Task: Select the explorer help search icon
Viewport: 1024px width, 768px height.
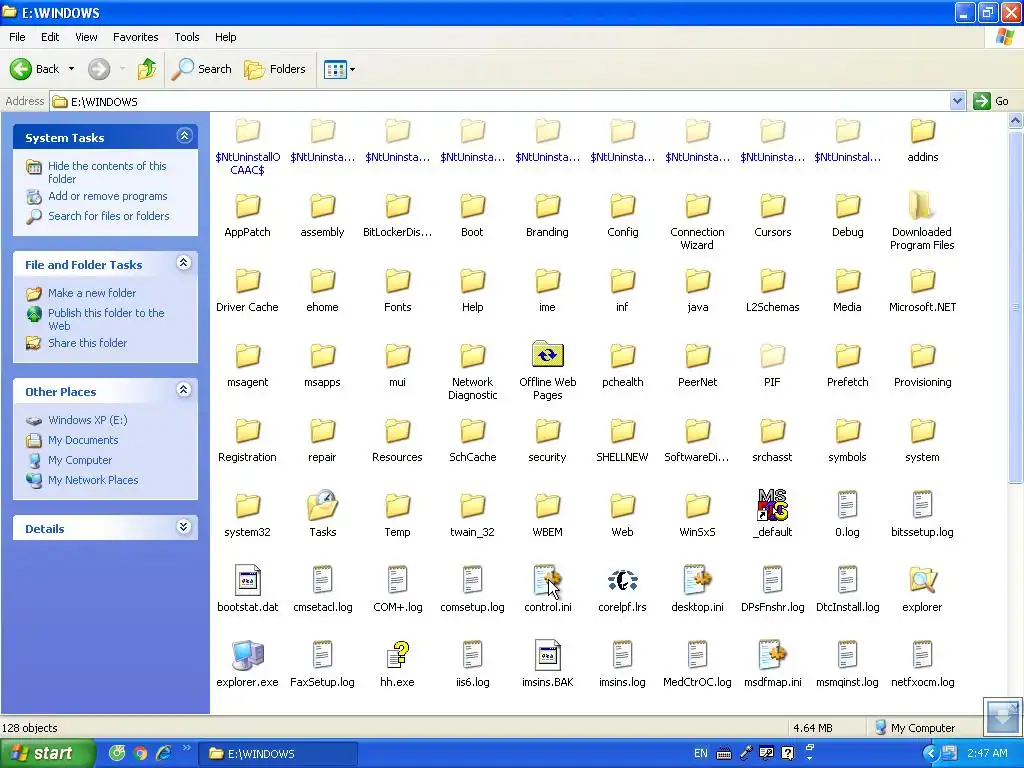Action: point(922,580)
